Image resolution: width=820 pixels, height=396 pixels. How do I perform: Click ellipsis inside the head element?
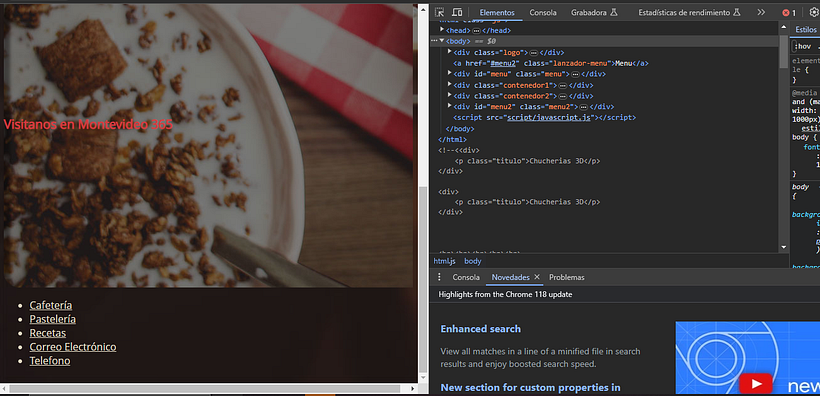476,31
